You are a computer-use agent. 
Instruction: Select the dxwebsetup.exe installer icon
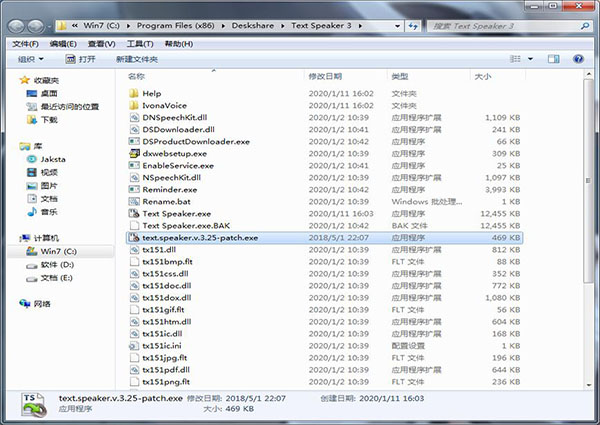click(134, 153)
